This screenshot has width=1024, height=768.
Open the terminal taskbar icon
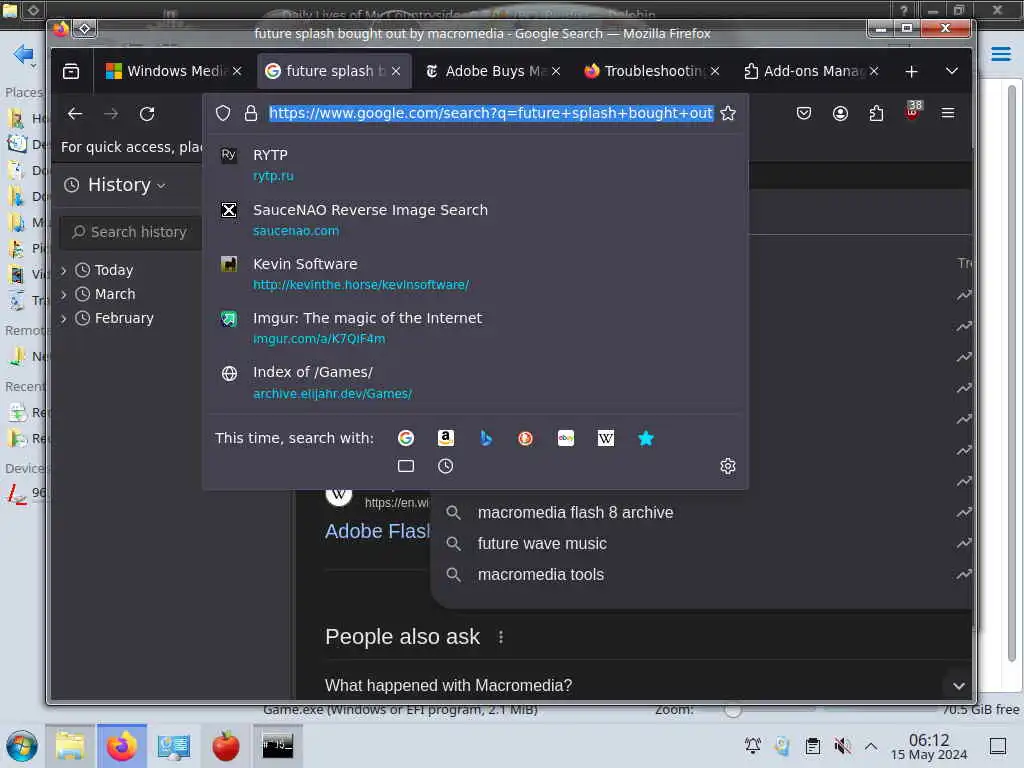tap(278, 746)
